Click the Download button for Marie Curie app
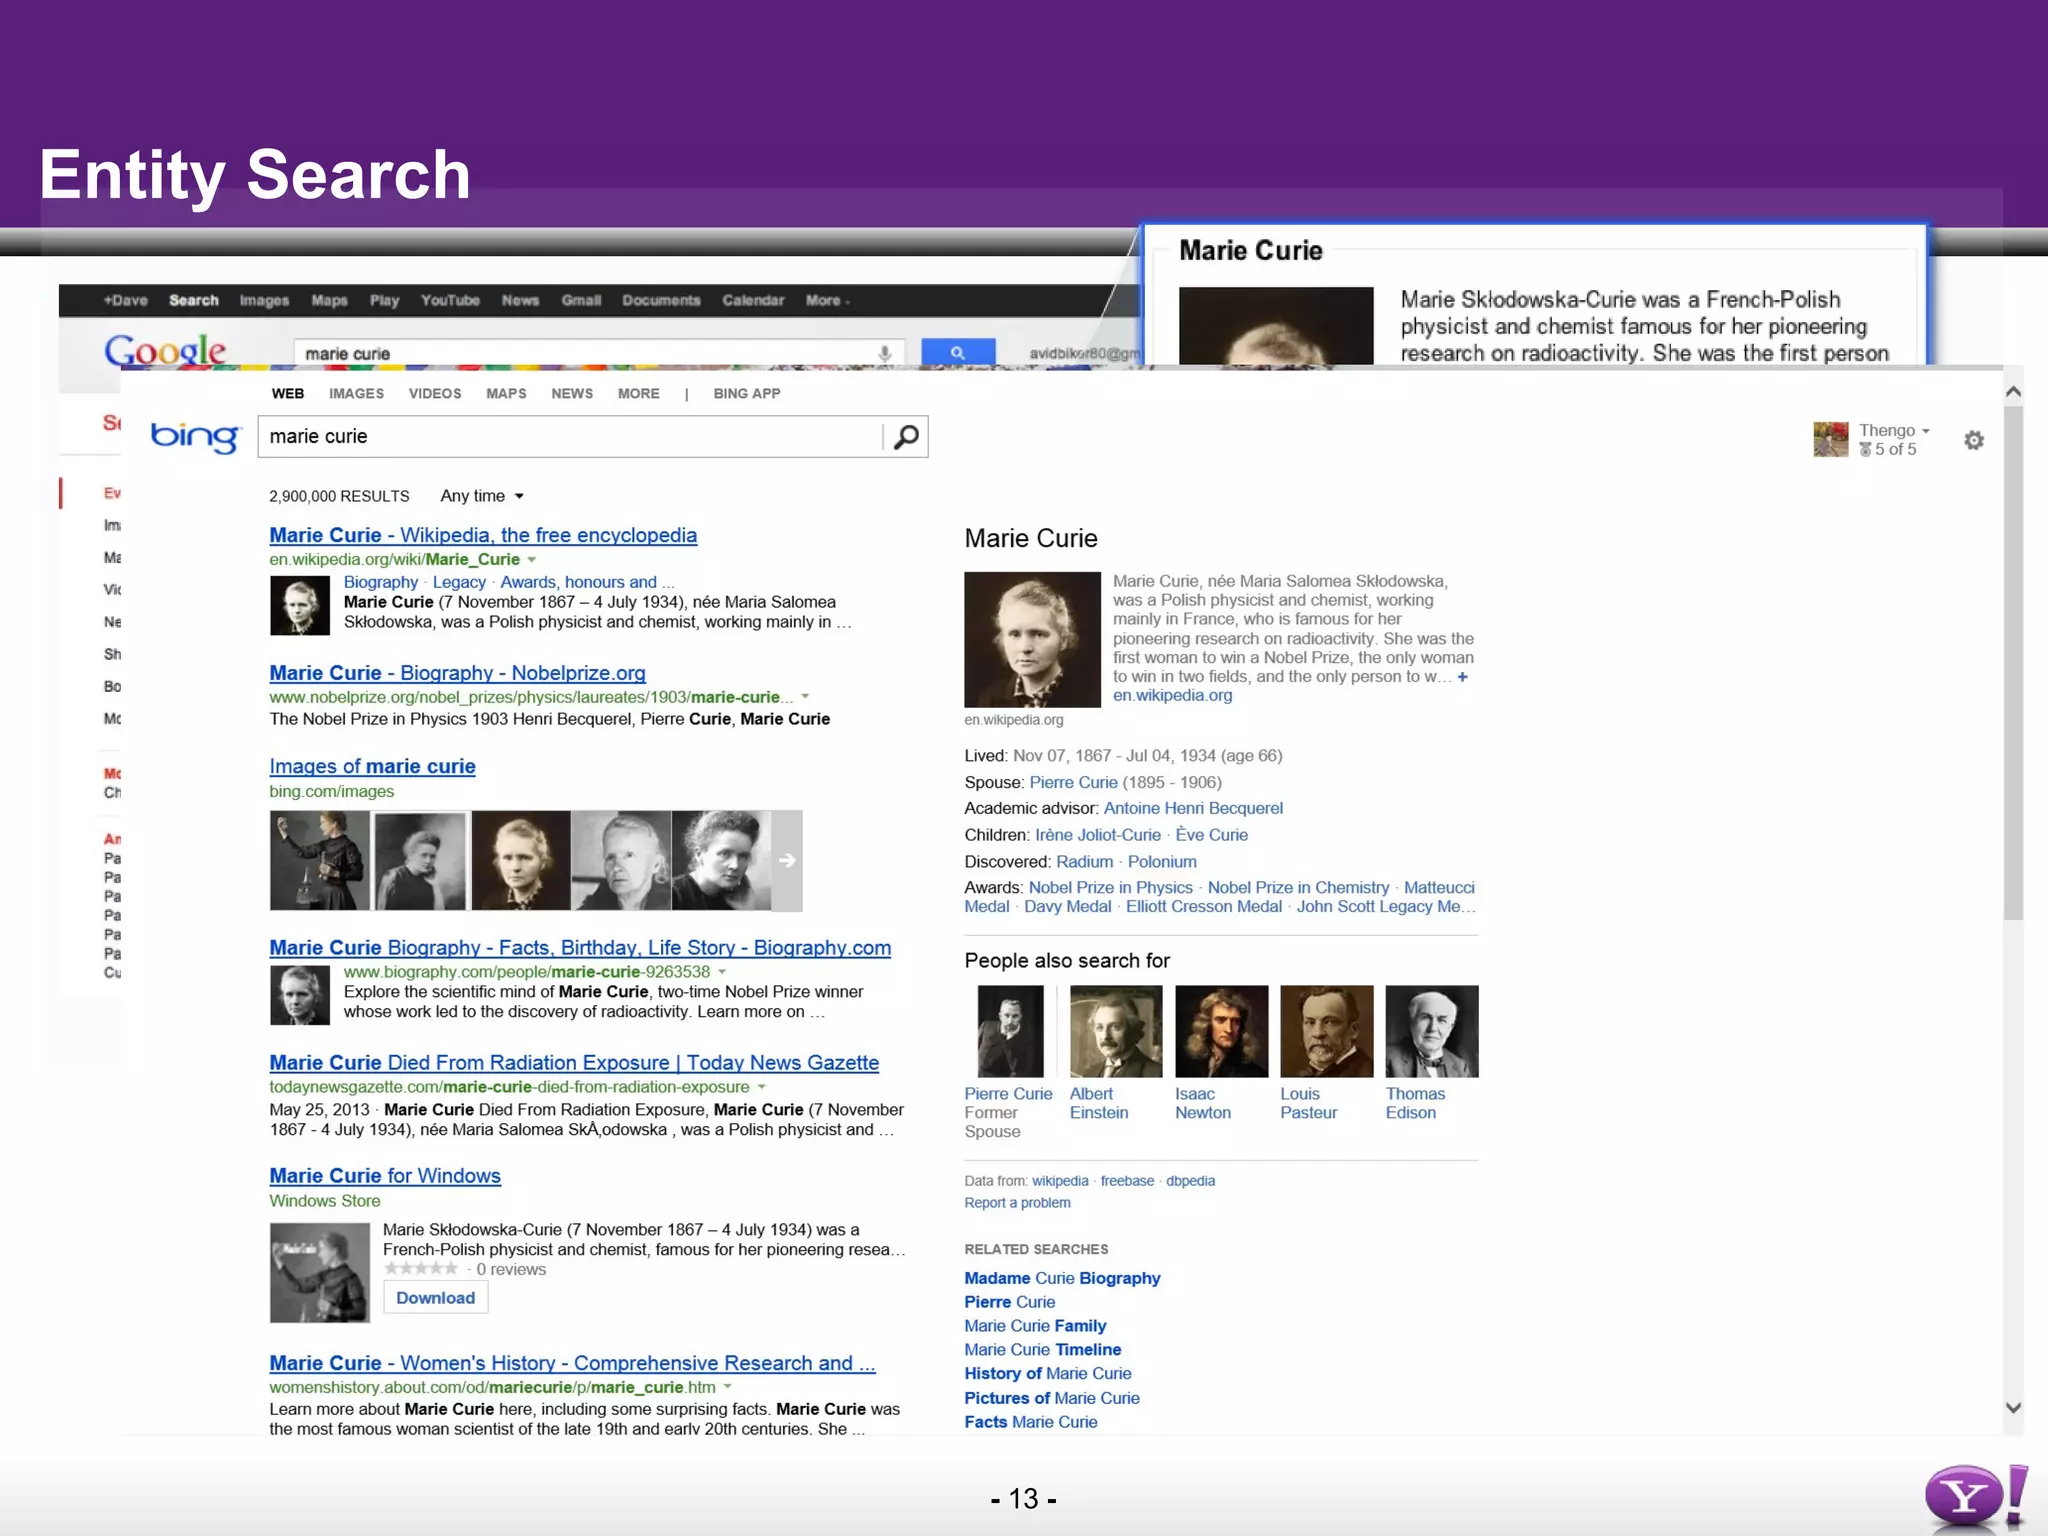 coord(435,1298)
